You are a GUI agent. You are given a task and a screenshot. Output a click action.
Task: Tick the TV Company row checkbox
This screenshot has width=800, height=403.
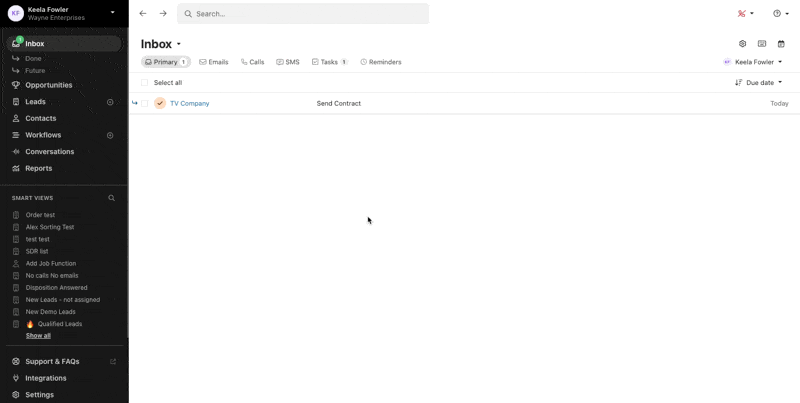tap(144, 104)
